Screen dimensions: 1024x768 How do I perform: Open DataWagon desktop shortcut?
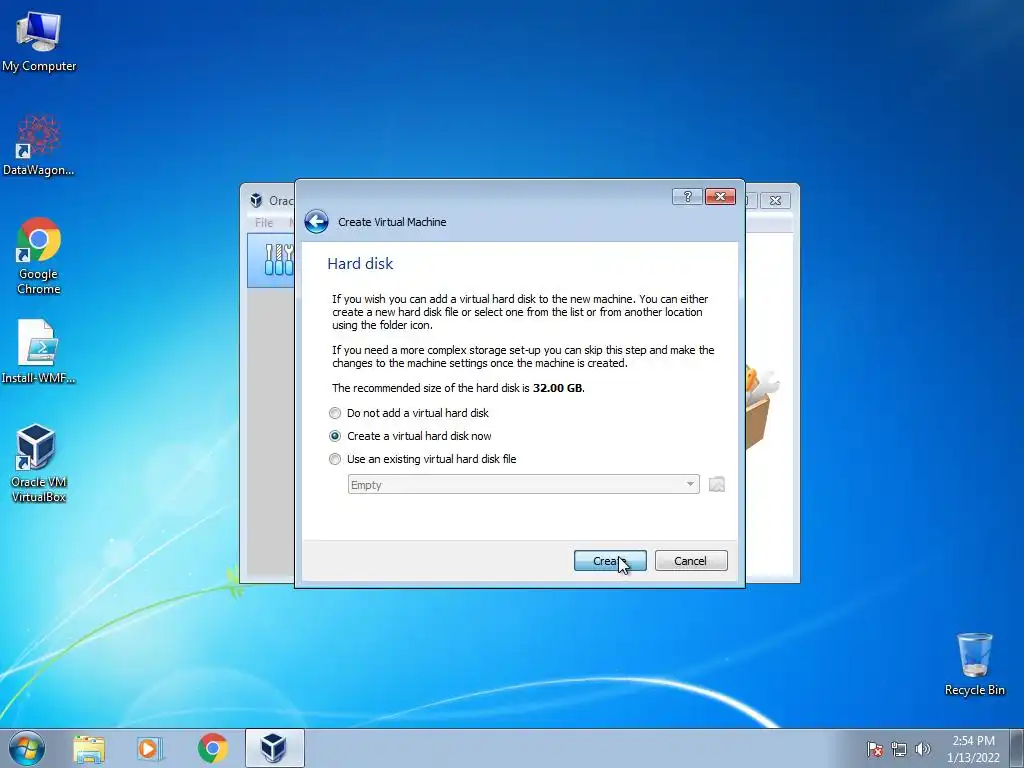39,145
